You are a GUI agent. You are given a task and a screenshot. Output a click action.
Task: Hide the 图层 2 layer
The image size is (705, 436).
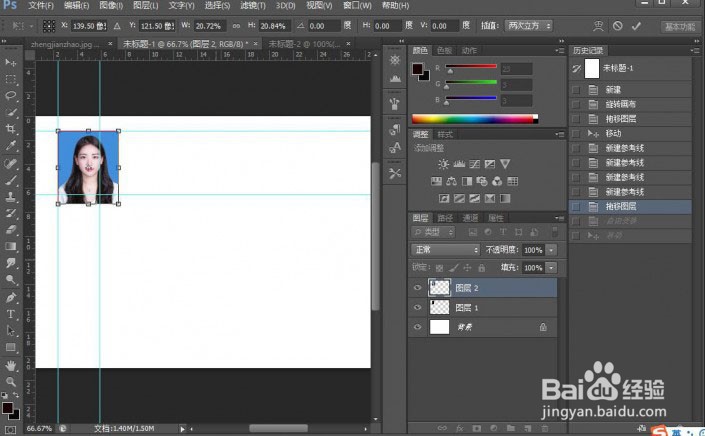(x=417, y=288)
